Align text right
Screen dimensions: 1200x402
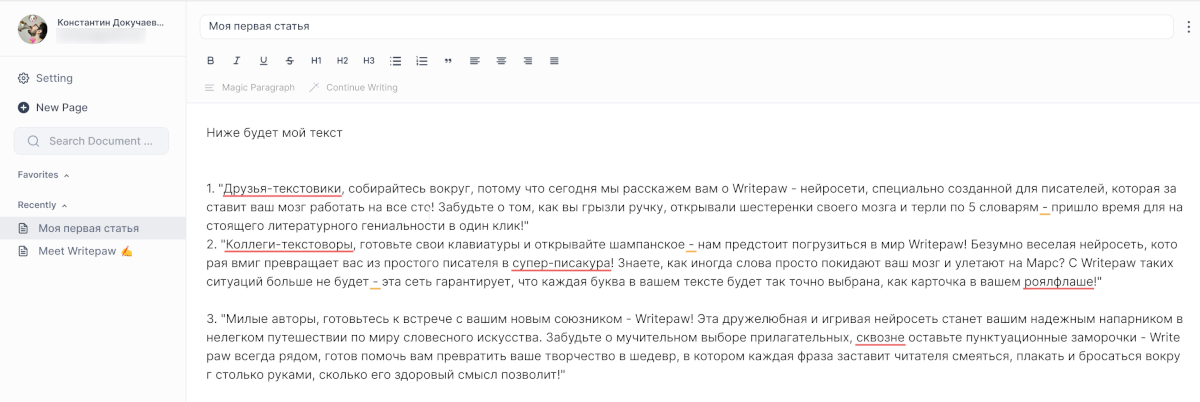pyautogui.click(x=527, y=61)
